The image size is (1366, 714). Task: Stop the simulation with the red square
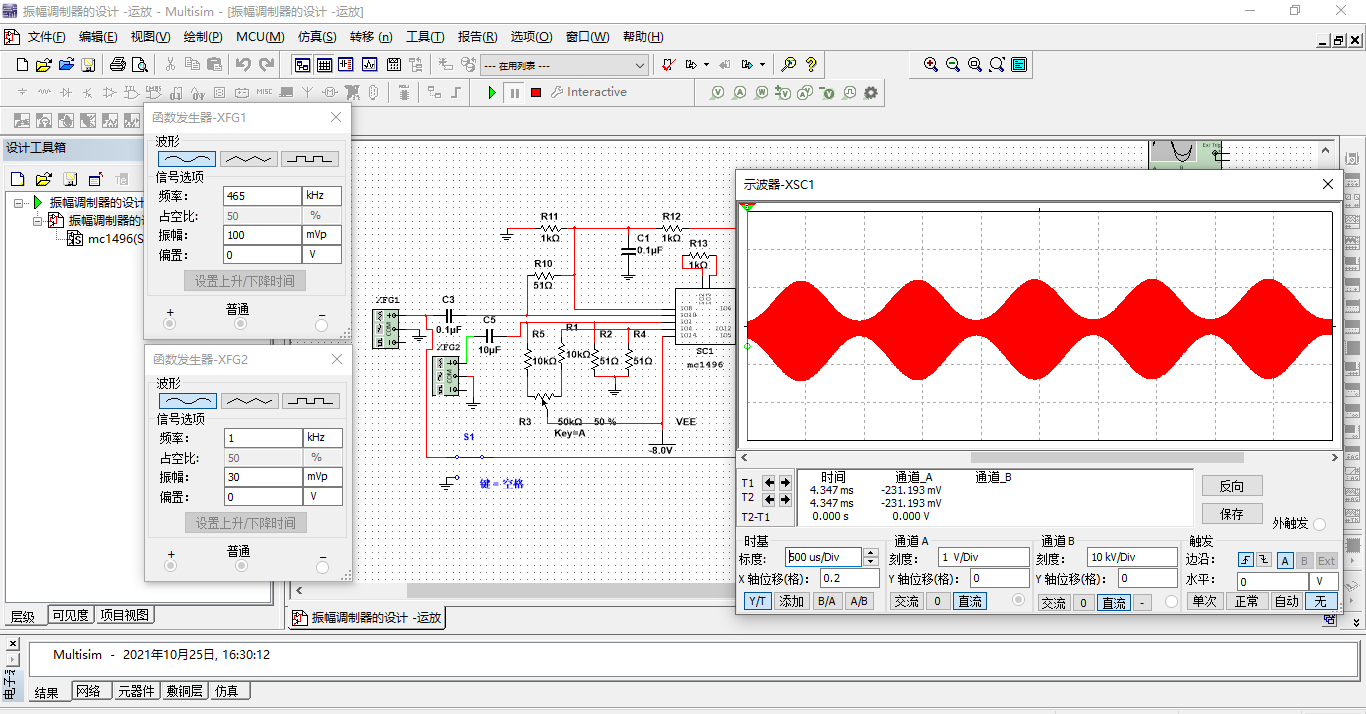point(537,92)
